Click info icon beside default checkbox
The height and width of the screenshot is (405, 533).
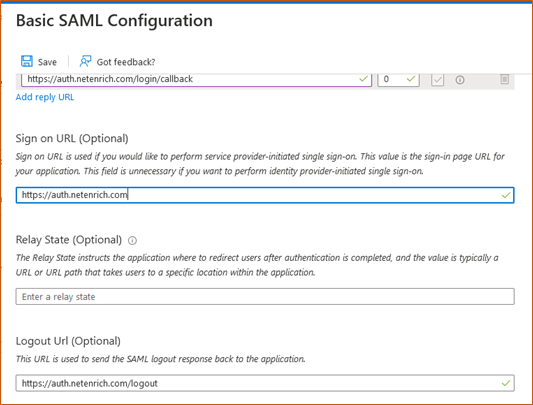pyautogui.click(x=460, y=80)
